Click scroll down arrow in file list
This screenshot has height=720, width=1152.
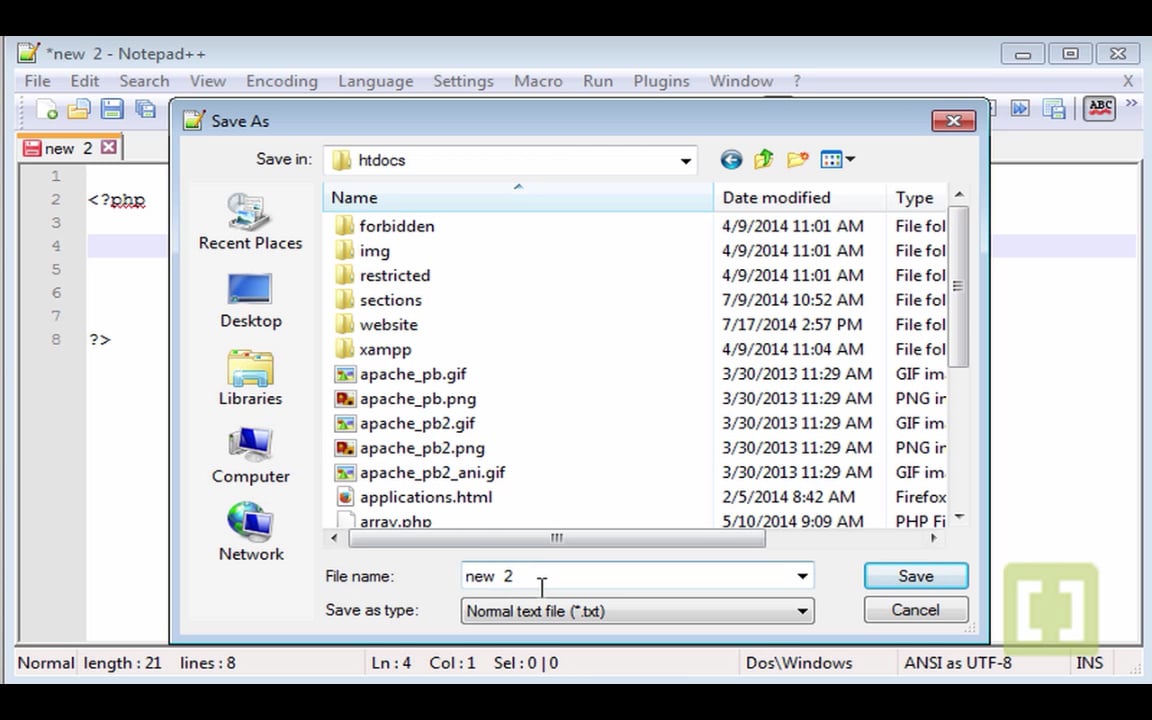pos(959,517)
